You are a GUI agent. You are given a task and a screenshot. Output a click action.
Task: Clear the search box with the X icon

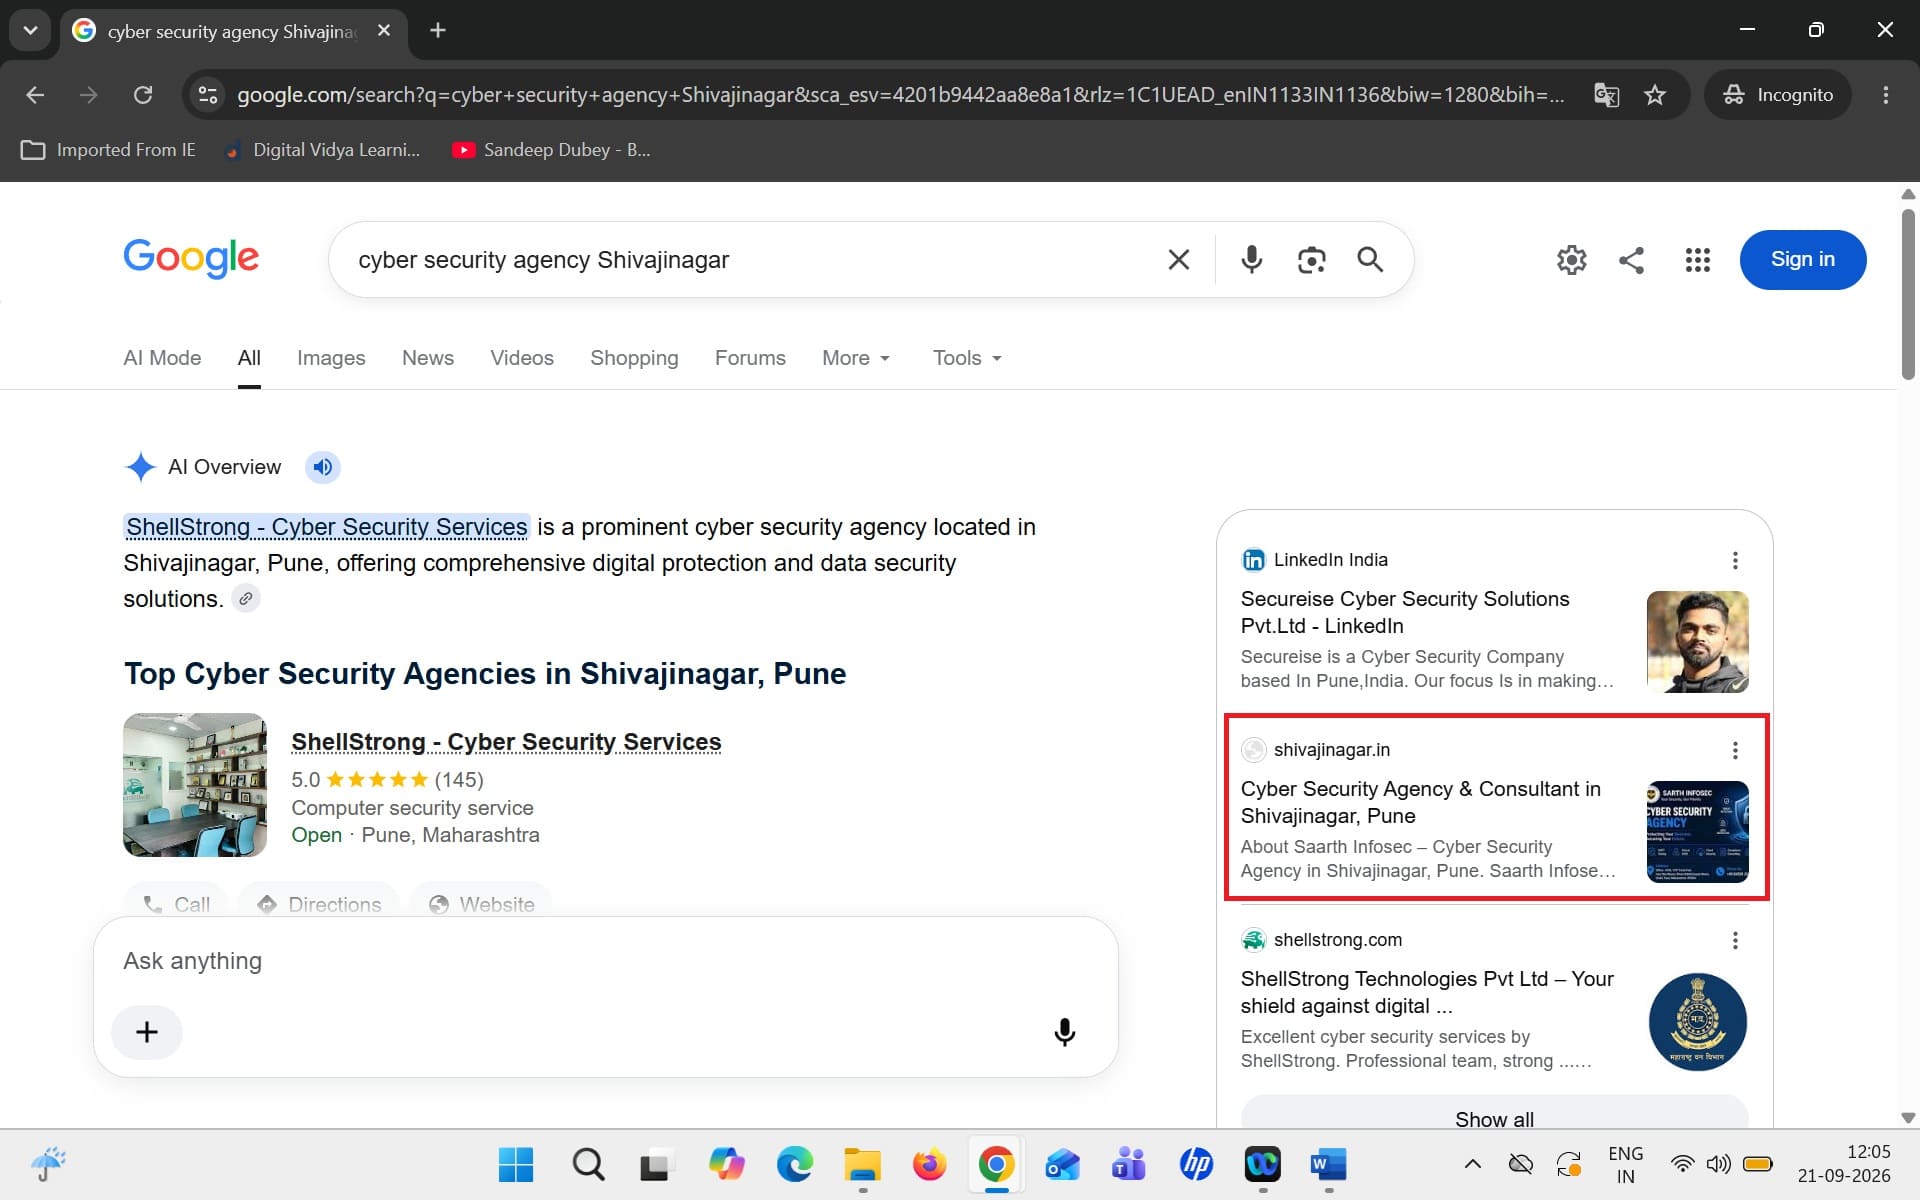1178,260
